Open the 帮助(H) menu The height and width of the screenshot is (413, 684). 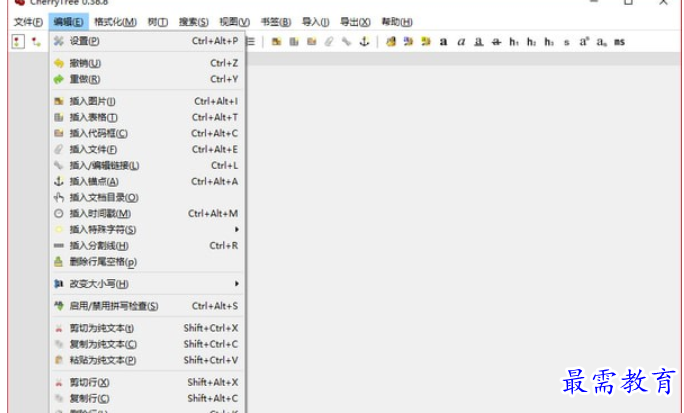pyautogui.click(x=397, y=22)
